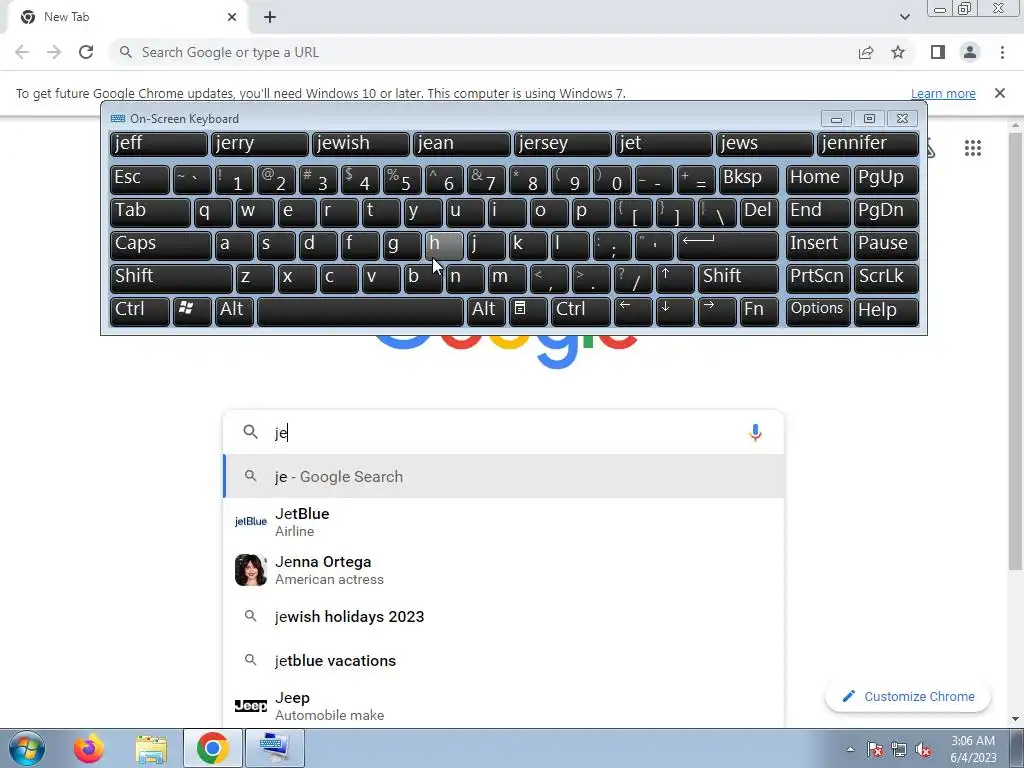Viewport: 1024px width, 768px height.
Task: Toggle right Alt key on On-Screen Keyboard
Action: pos(486,311)
